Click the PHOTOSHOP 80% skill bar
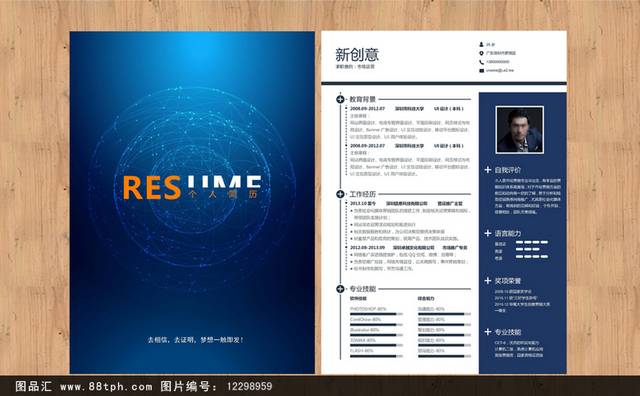Viewport: 640px width, 396px height. 376,314
